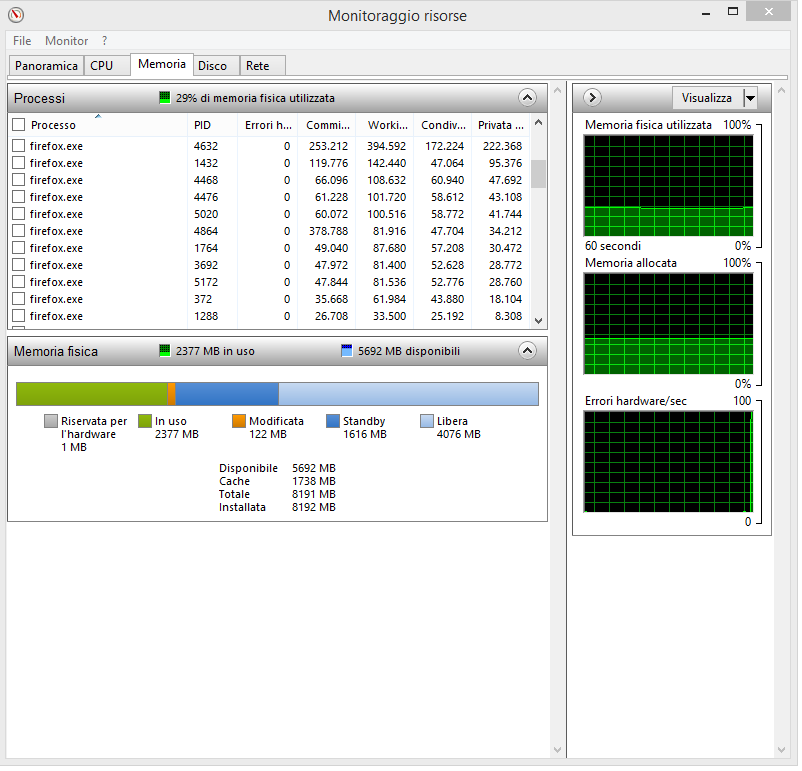
Task: Click the Memoria allocata graph
Action: point(671,325)
